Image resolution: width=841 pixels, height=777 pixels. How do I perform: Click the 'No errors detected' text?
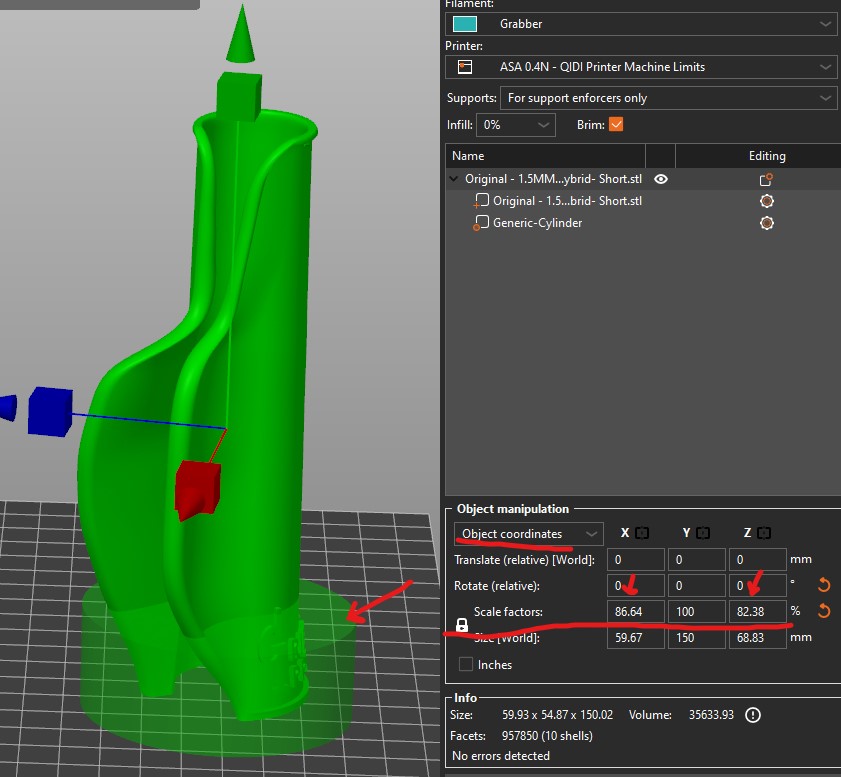pos(501,756)
